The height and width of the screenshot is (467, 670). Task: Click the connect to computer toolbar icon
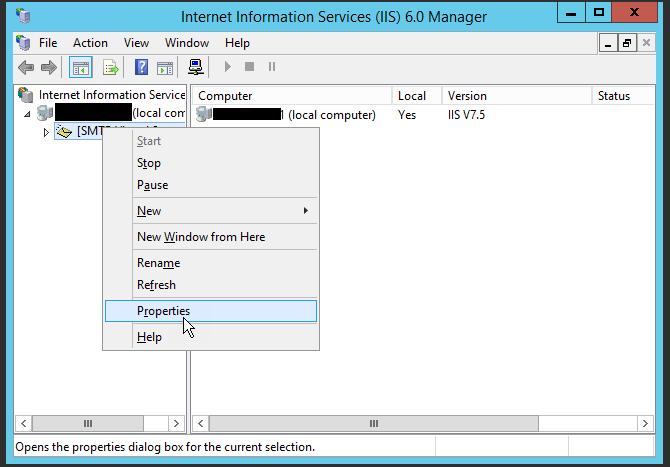pos(197,67)
